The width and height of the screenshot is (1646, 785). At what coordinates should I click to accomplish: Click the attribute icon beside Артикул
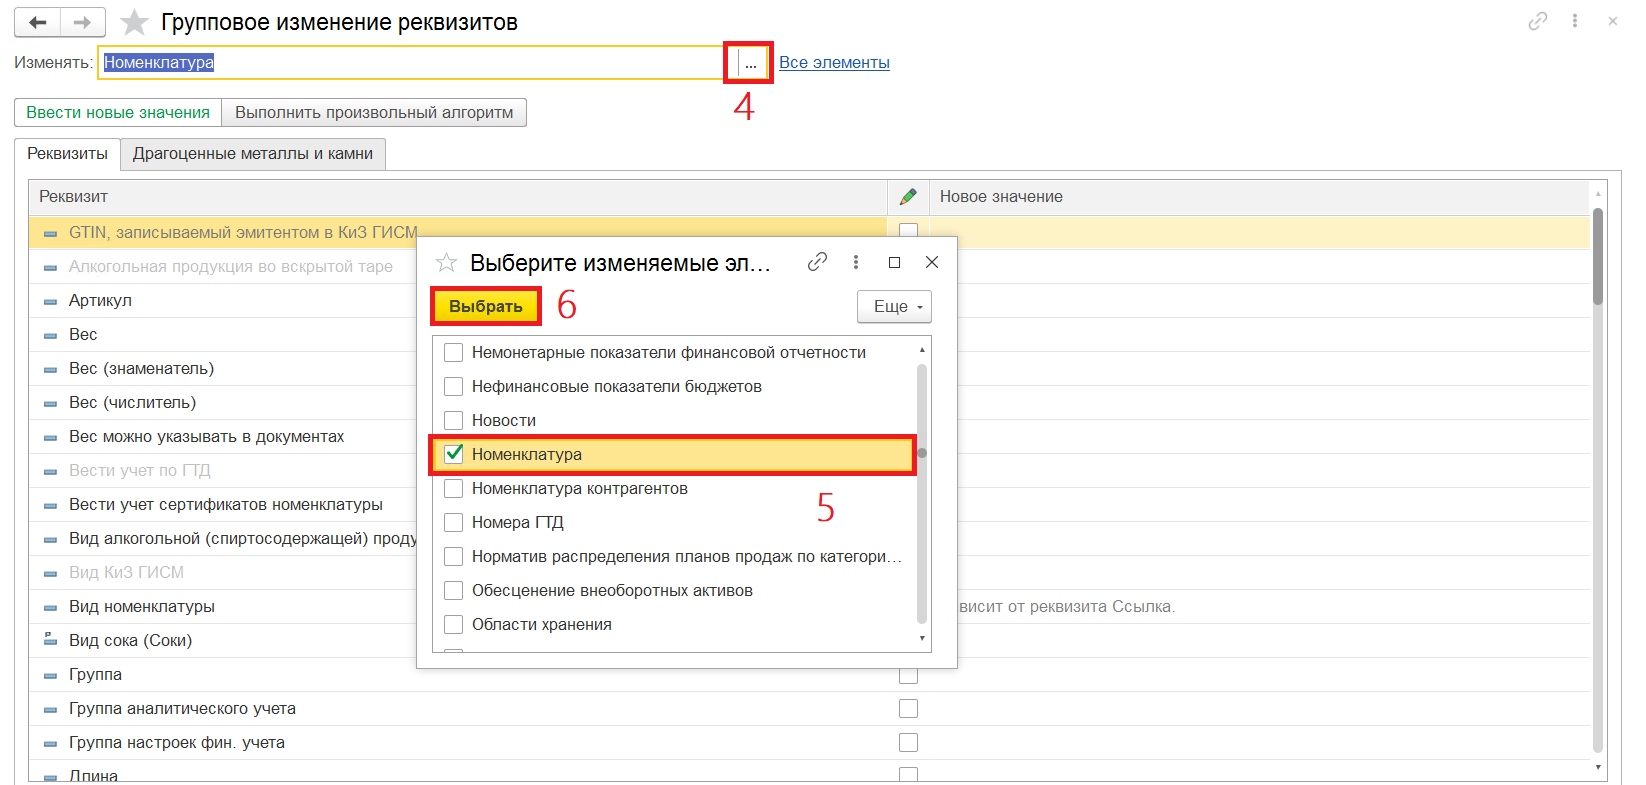coord(50,301)
